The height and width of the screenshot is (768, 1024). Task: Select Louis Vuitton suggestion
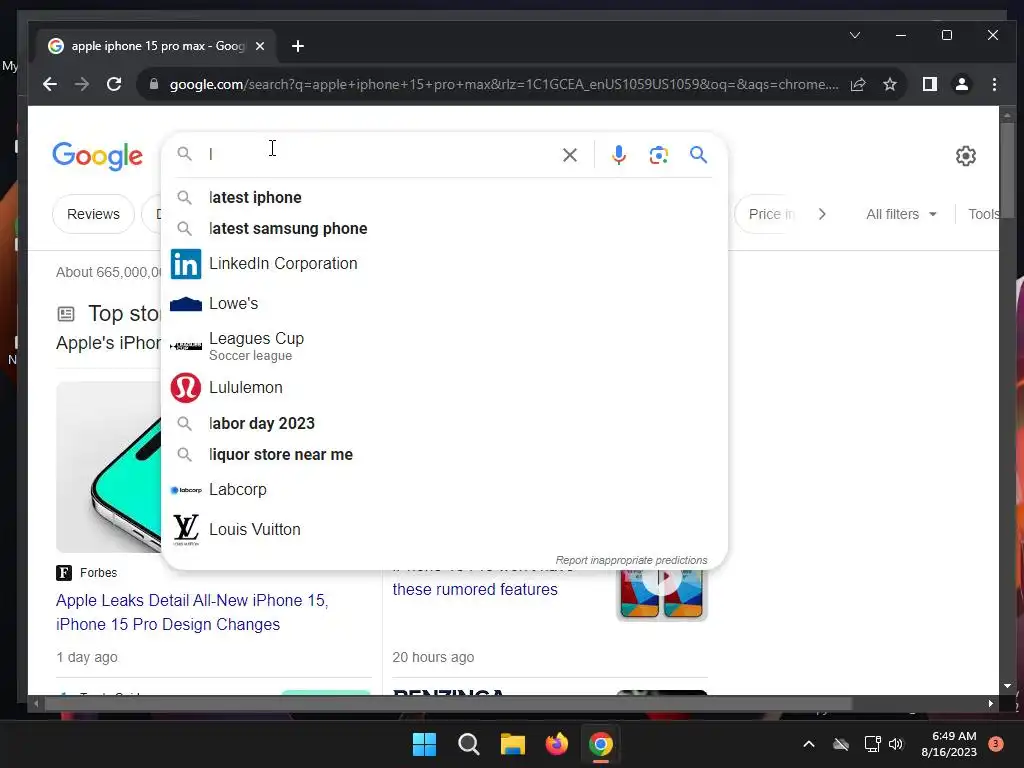point(444,530)
